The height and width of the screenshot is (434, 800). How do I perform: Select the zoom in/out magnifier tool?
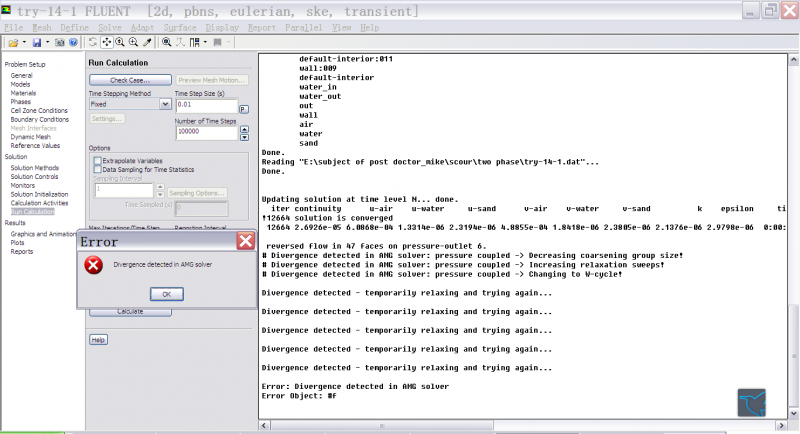[120, 42]
